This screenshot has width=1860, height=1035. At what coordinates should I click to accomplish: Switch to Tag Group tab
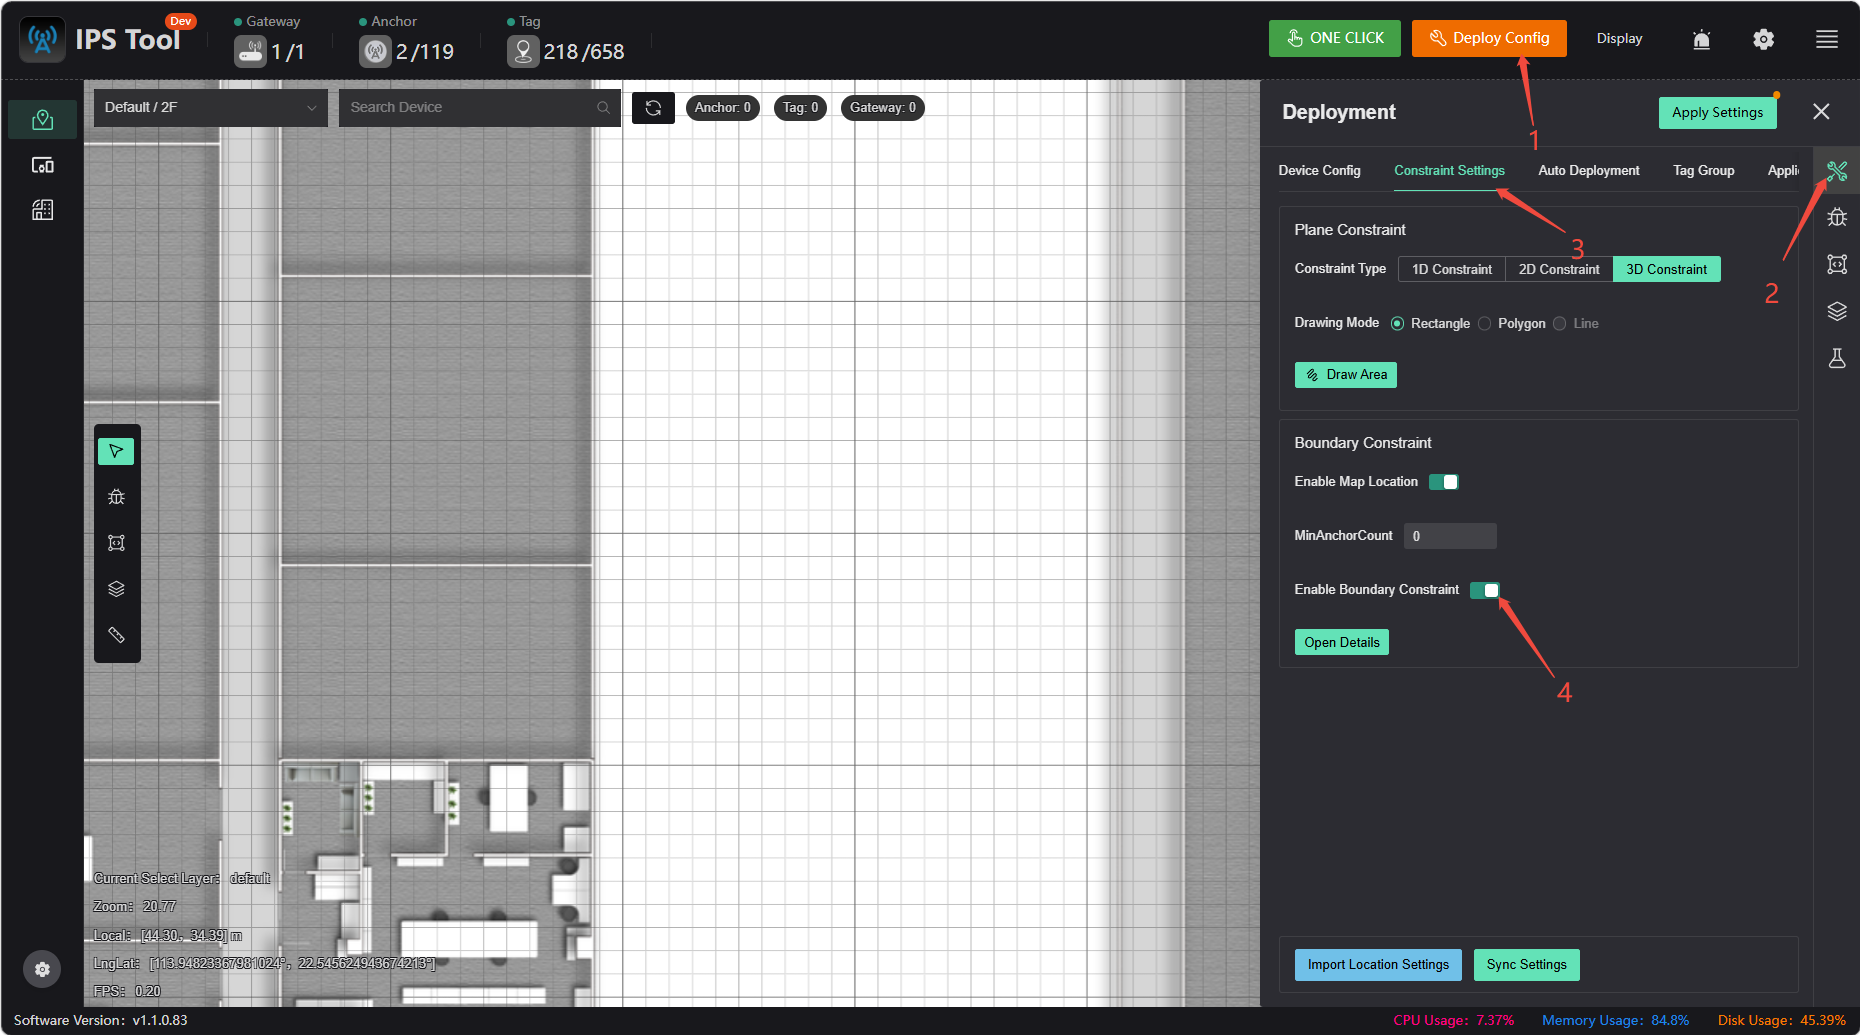(1703, 171)
